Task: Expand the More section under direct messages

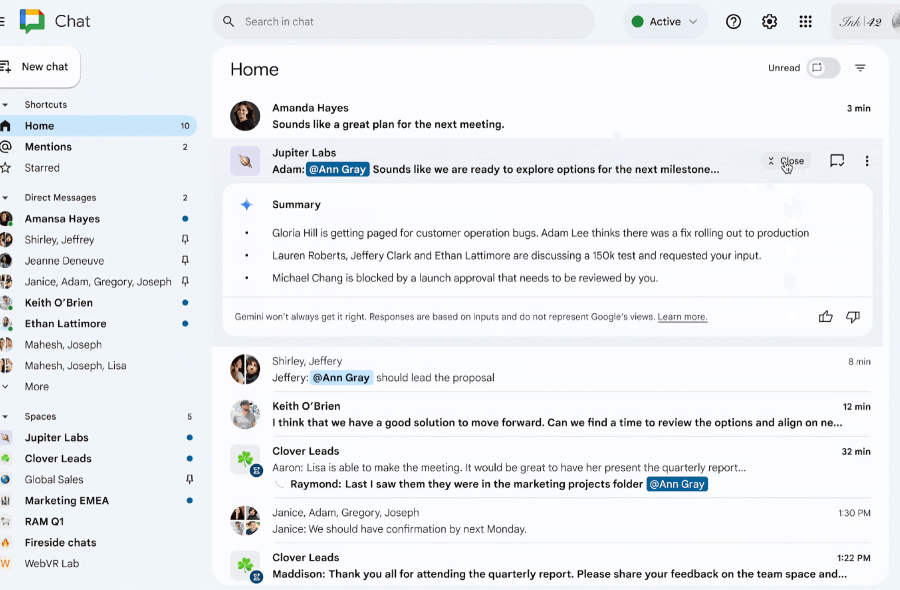Action: (35, 386)
